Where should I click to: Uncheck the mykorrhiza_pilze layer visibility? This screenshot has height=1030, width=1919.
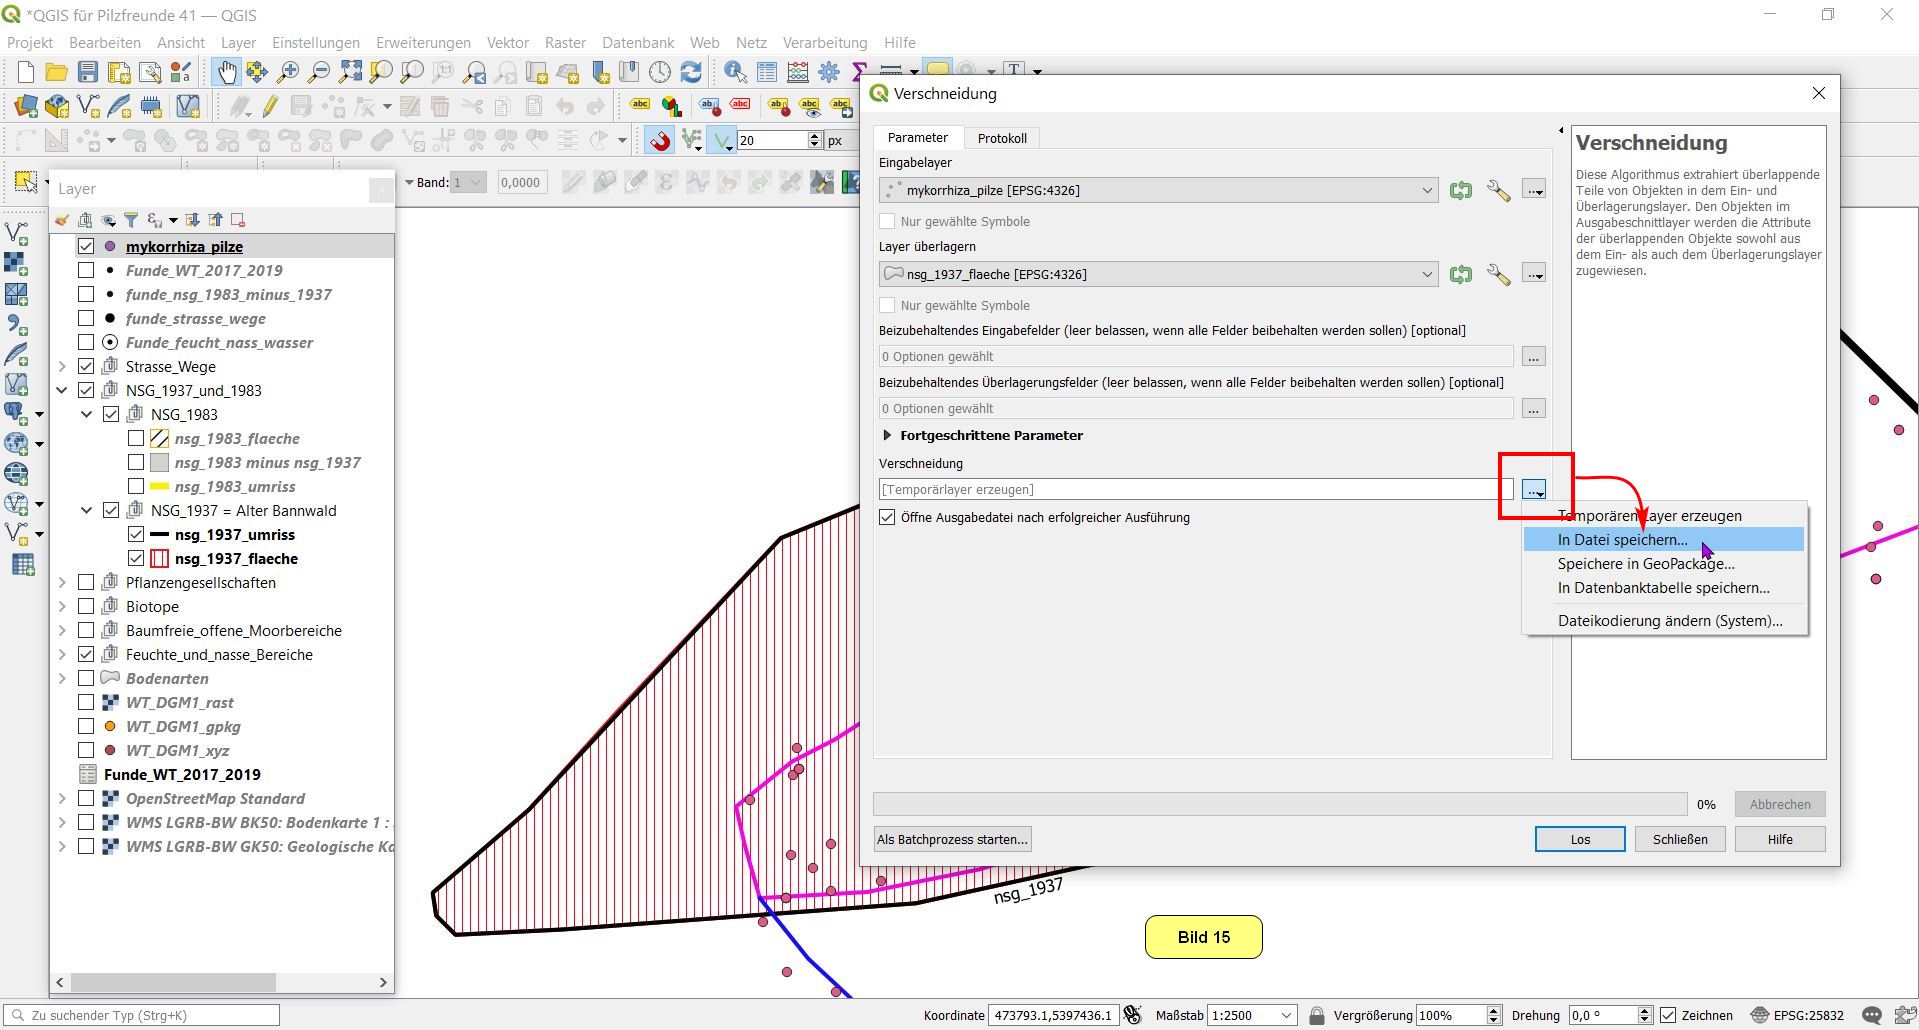pyautogui.click(x=86, y=246)
